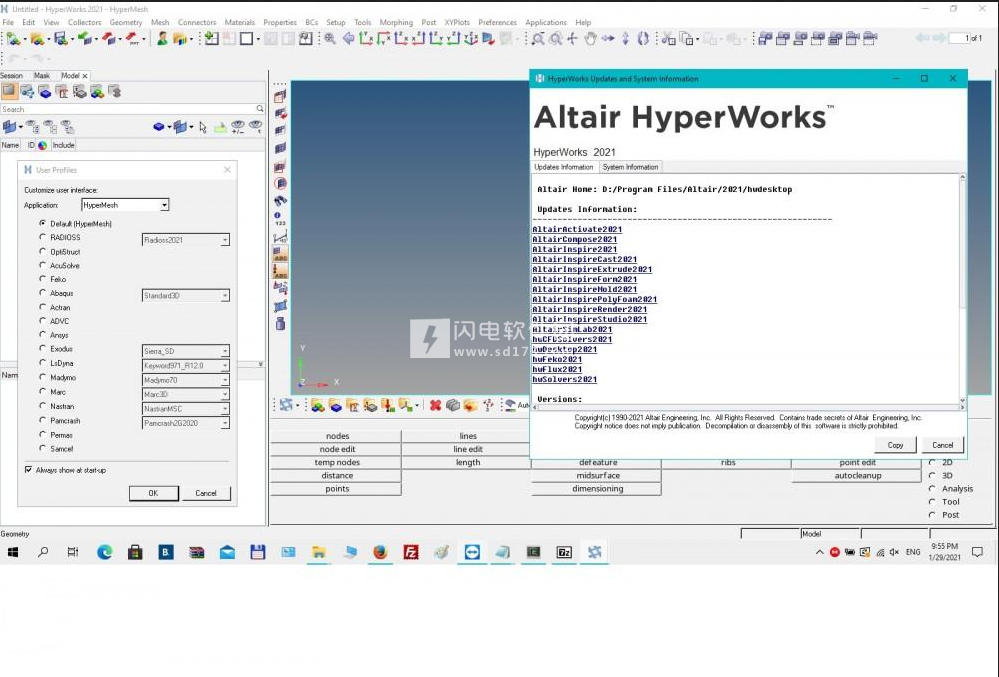Click the green person user profiles icon
This screenshot has height=677, width=999.
(x=162, y=39)
